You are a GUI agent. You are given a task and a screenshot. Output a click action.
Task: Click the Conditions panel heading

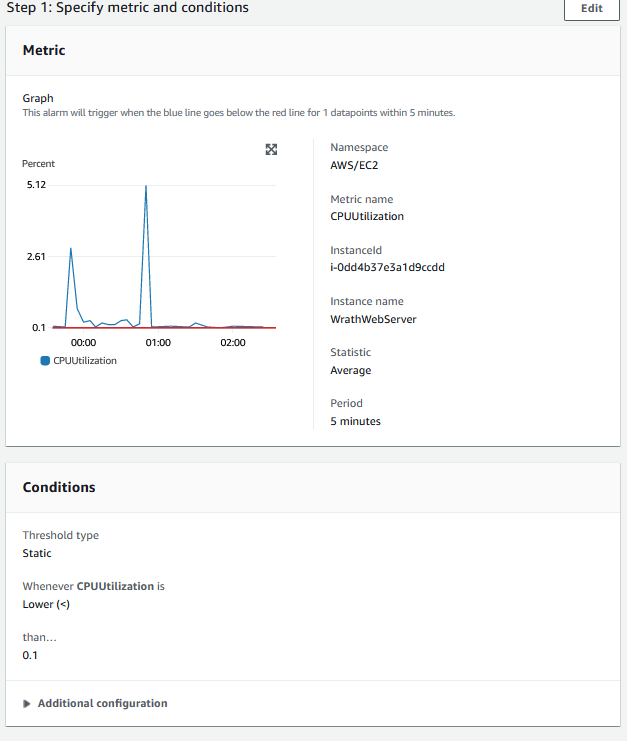pos(59,487)
